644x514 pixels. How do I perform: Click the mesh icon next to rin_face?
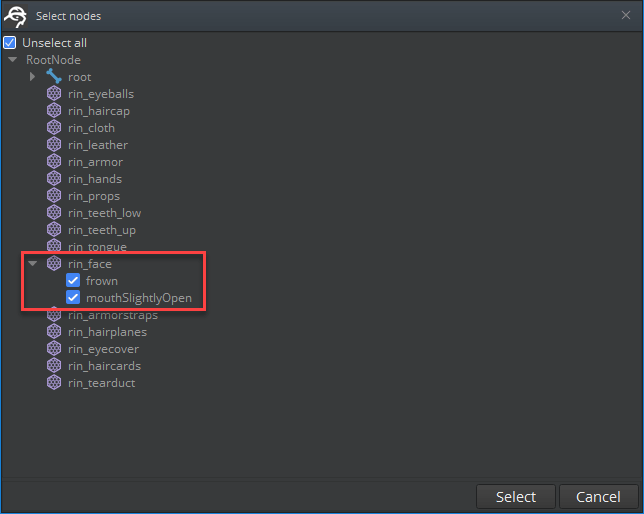tap(54, 264)
